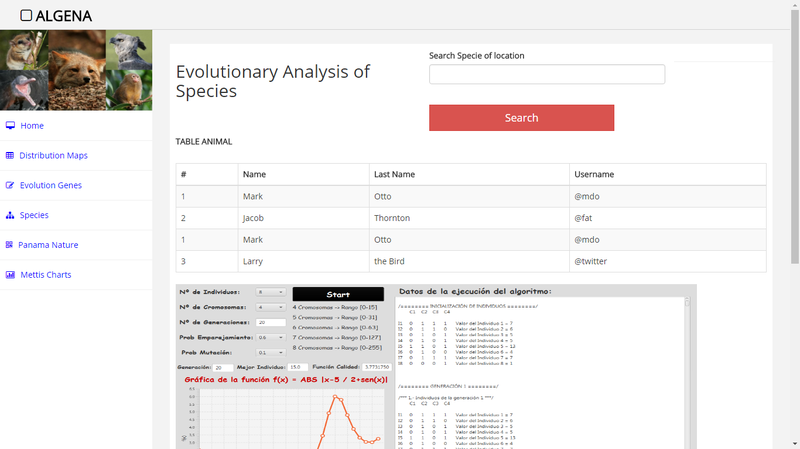Click the Evolution Genes edit icon
The width and height of the screenshot is (800, 449).
pyautogui.click(x=10, y=186)
